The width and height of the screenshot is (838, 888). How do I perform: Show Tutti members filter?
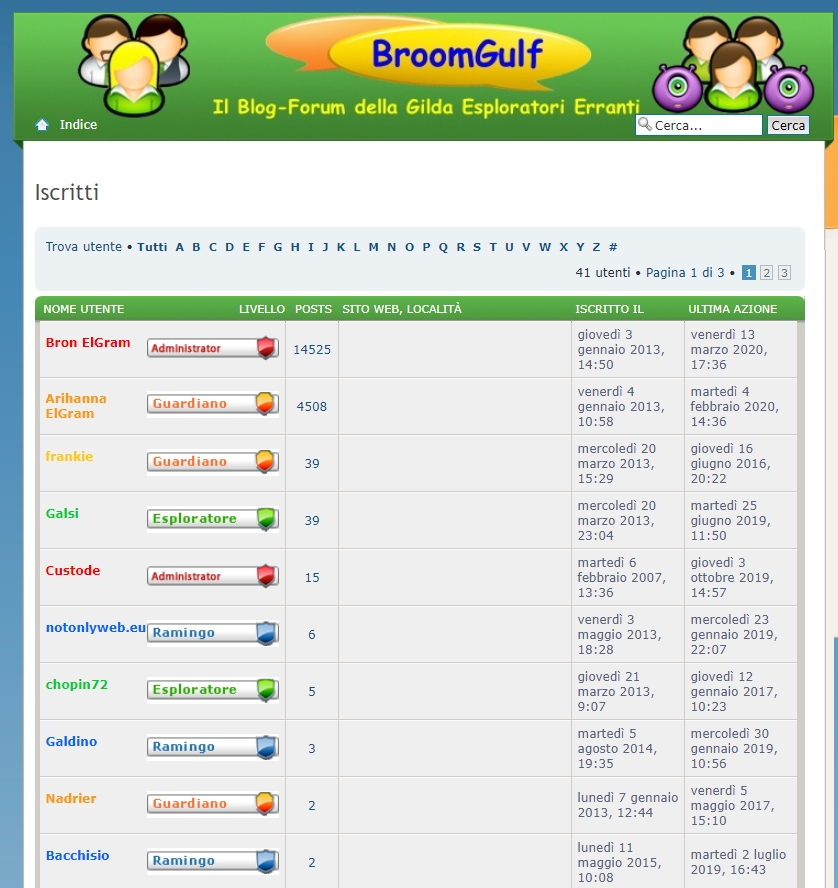click(152, 247)
